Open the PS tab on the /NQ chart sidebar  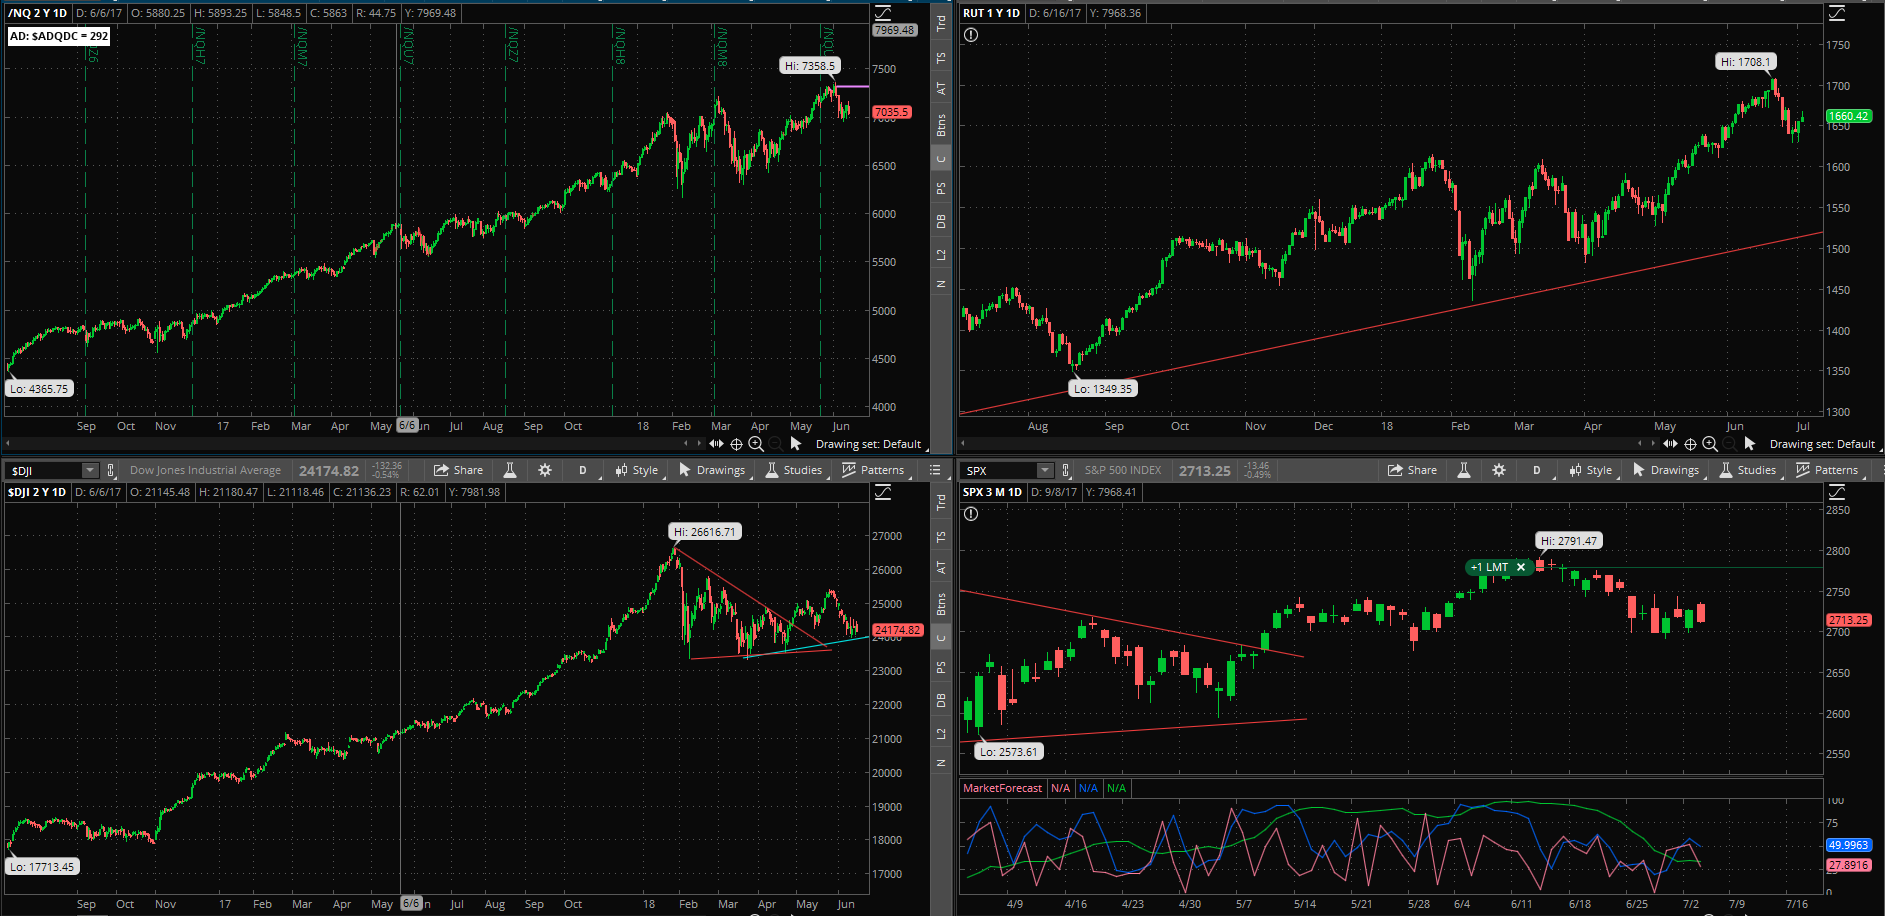941,188
